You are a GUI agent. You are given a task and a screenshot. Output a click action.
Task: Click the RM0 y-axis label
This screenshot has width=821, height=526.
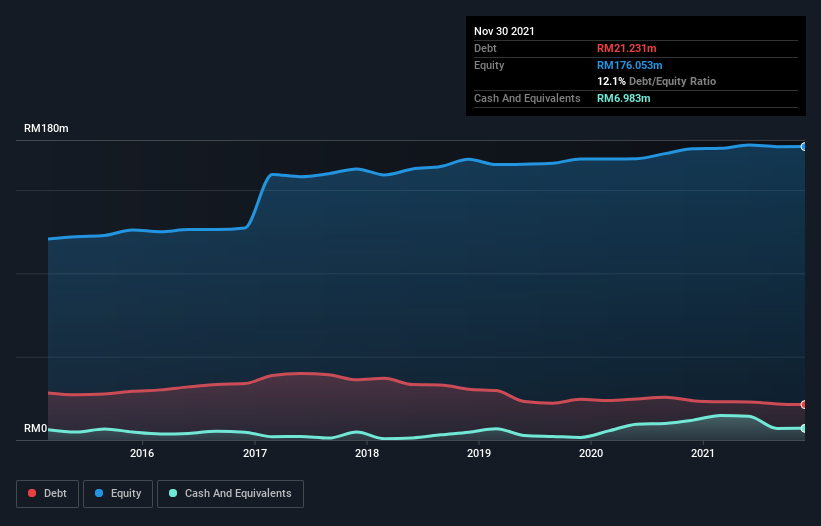coord(36,429)
